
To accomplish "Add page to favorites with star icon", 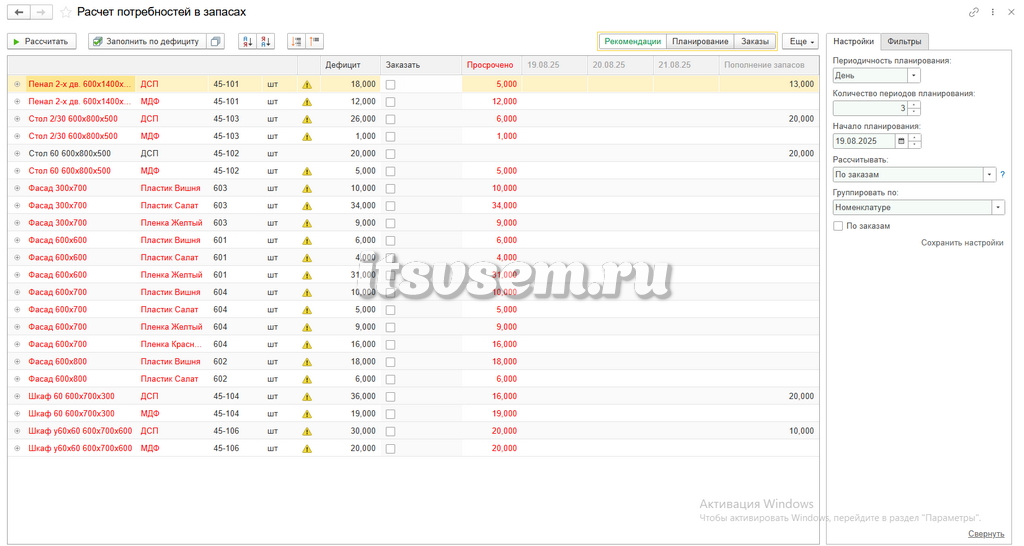I will [x=65, y=12].
